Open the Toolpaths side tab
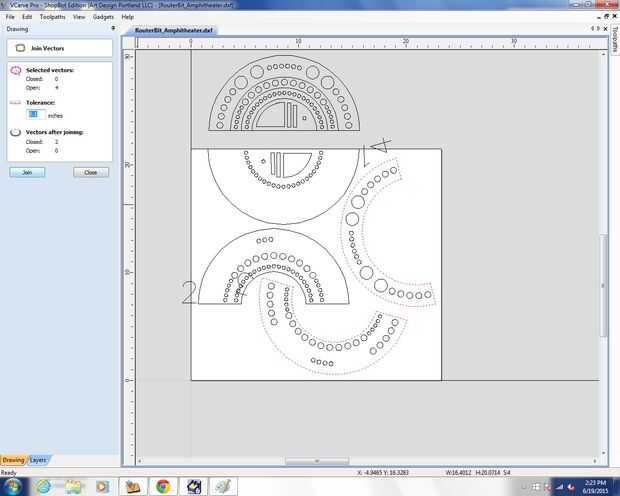This screenshot has height=496, width=620. pos(615,39)
